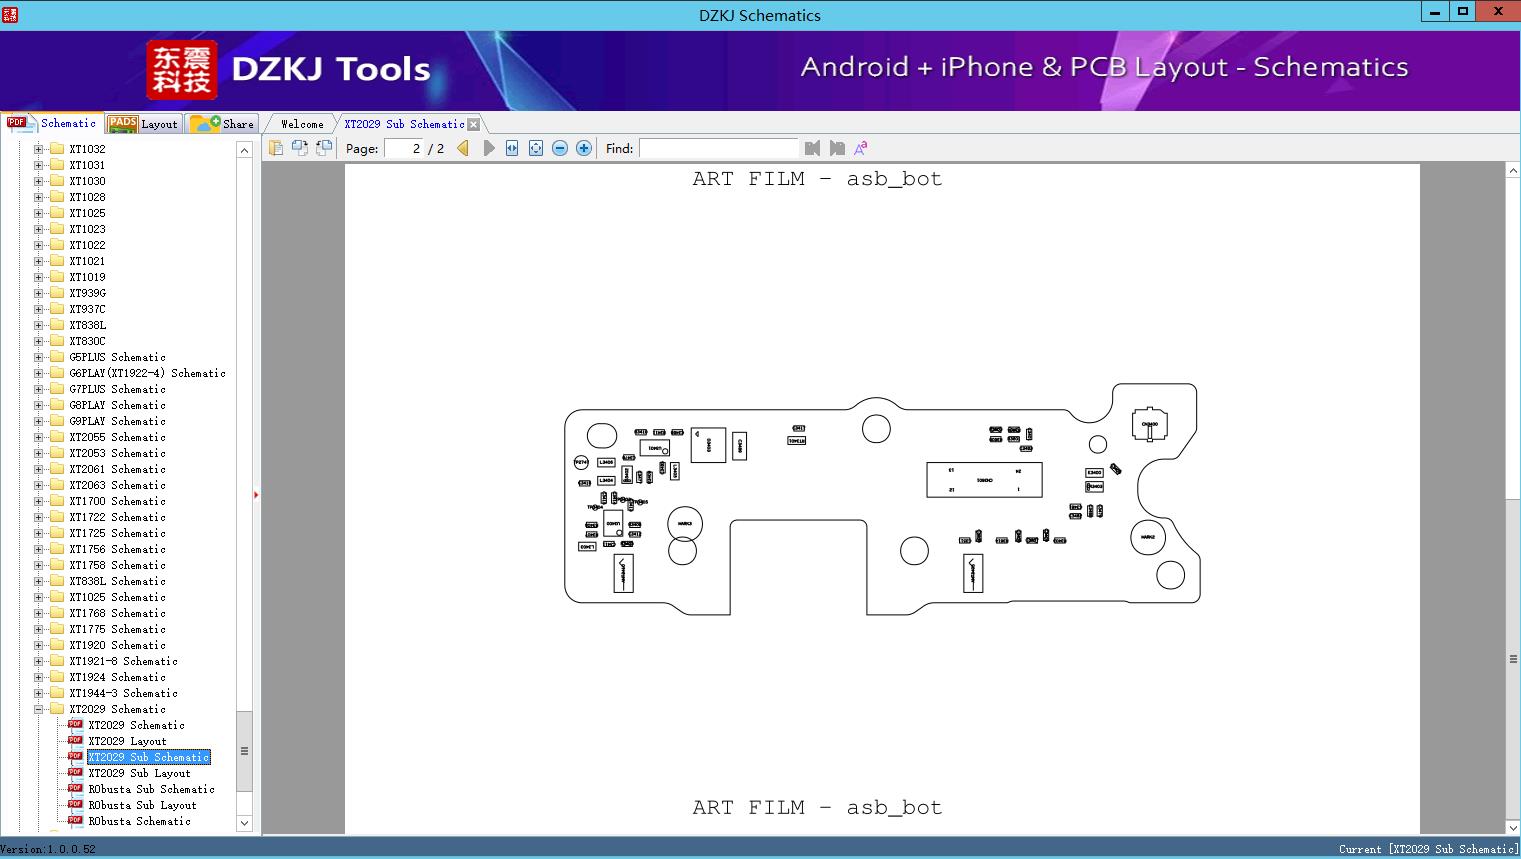Viewport: 1521px width, 859px height.
Task: Select XT2055 Schematic in the tree
Action: coord(117,437)
